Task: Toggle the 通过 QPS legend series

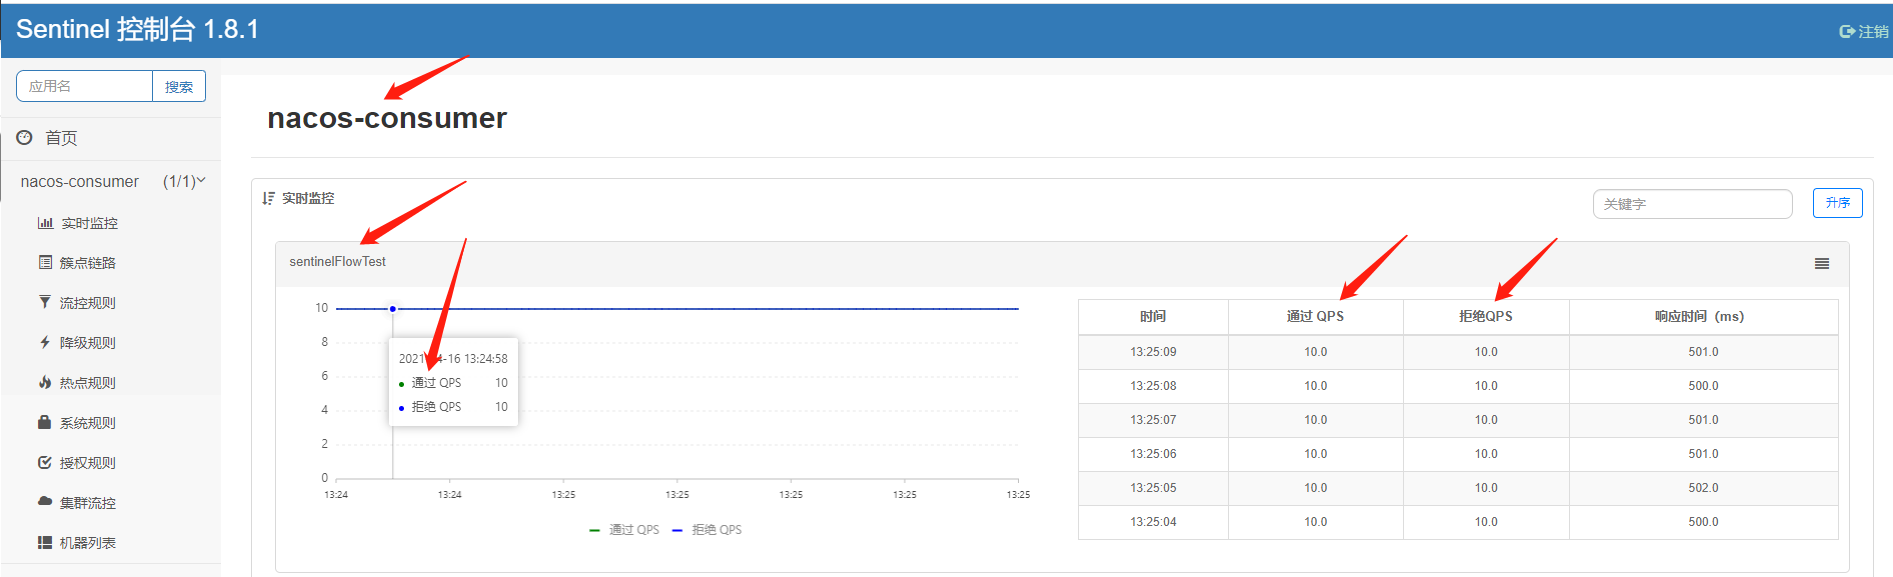Action: tap(624, 530)
